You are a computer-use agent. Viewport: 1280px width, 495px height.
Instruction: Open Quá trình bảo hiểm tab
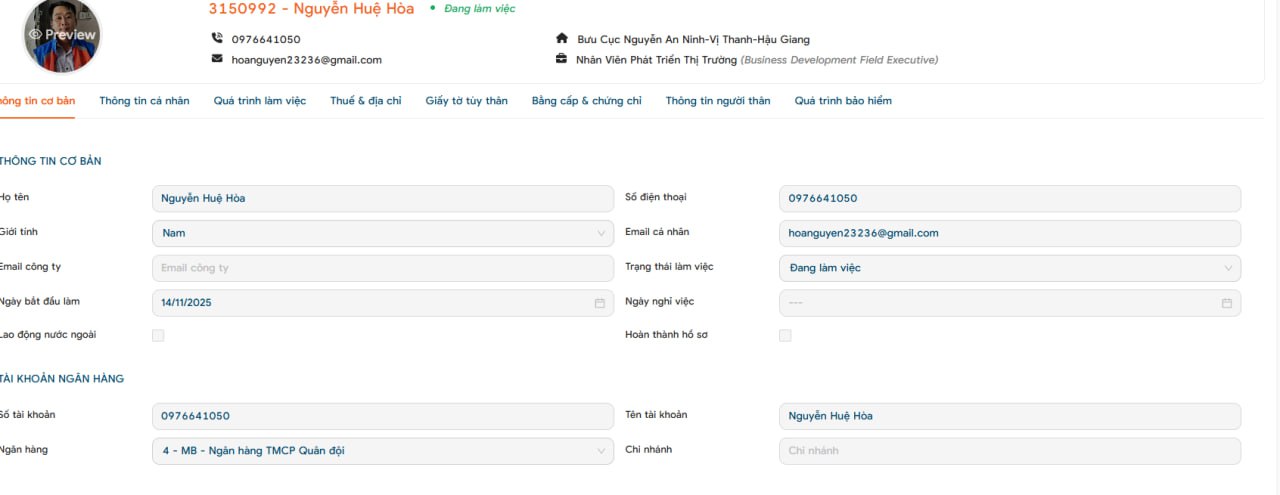(843, 101)
